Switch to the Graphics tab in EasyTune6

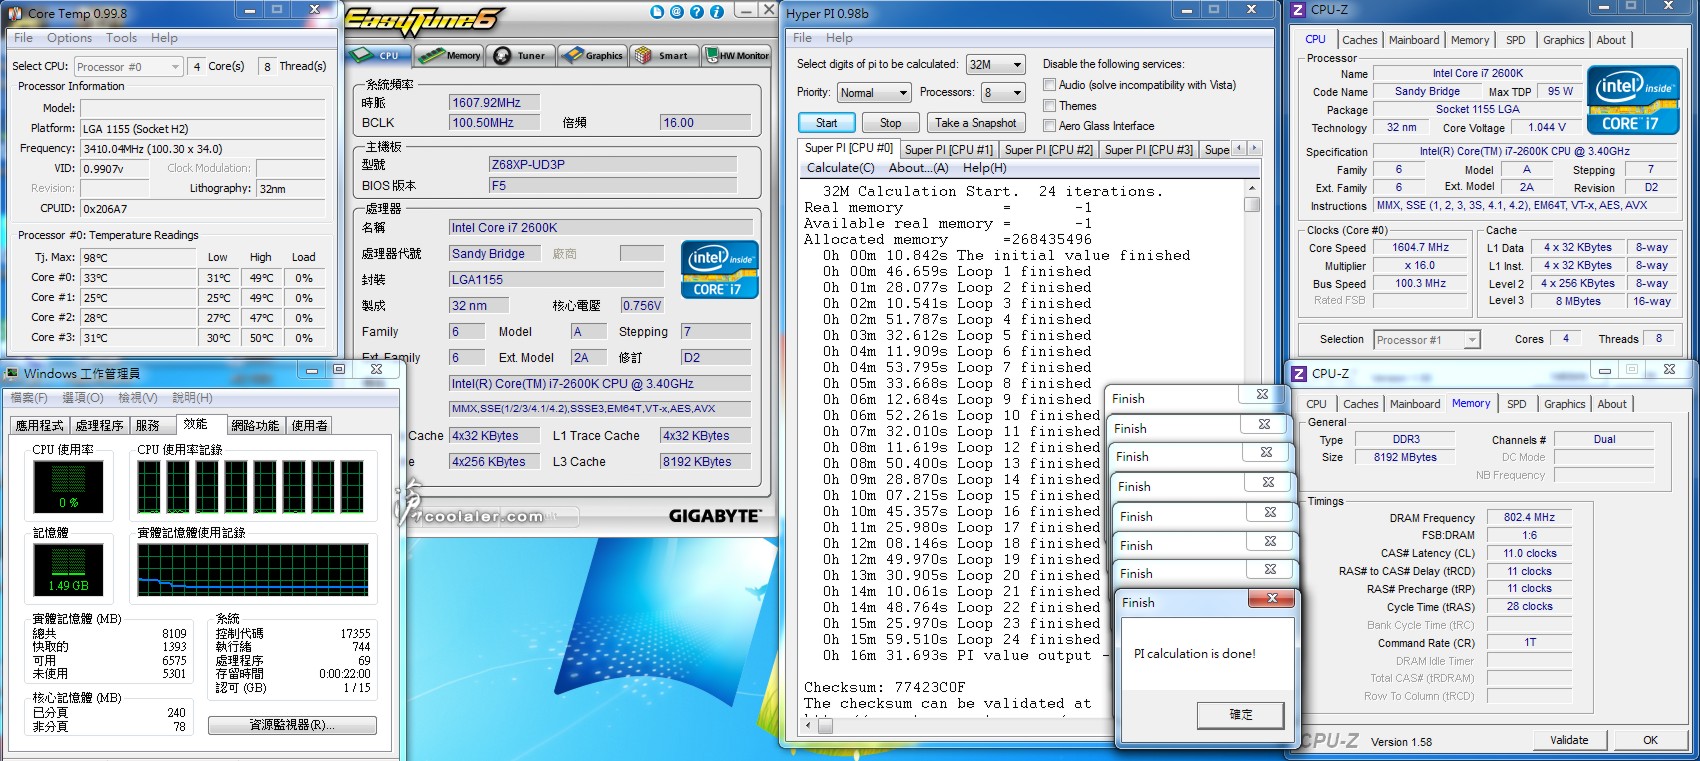click(x=592, y=55)
